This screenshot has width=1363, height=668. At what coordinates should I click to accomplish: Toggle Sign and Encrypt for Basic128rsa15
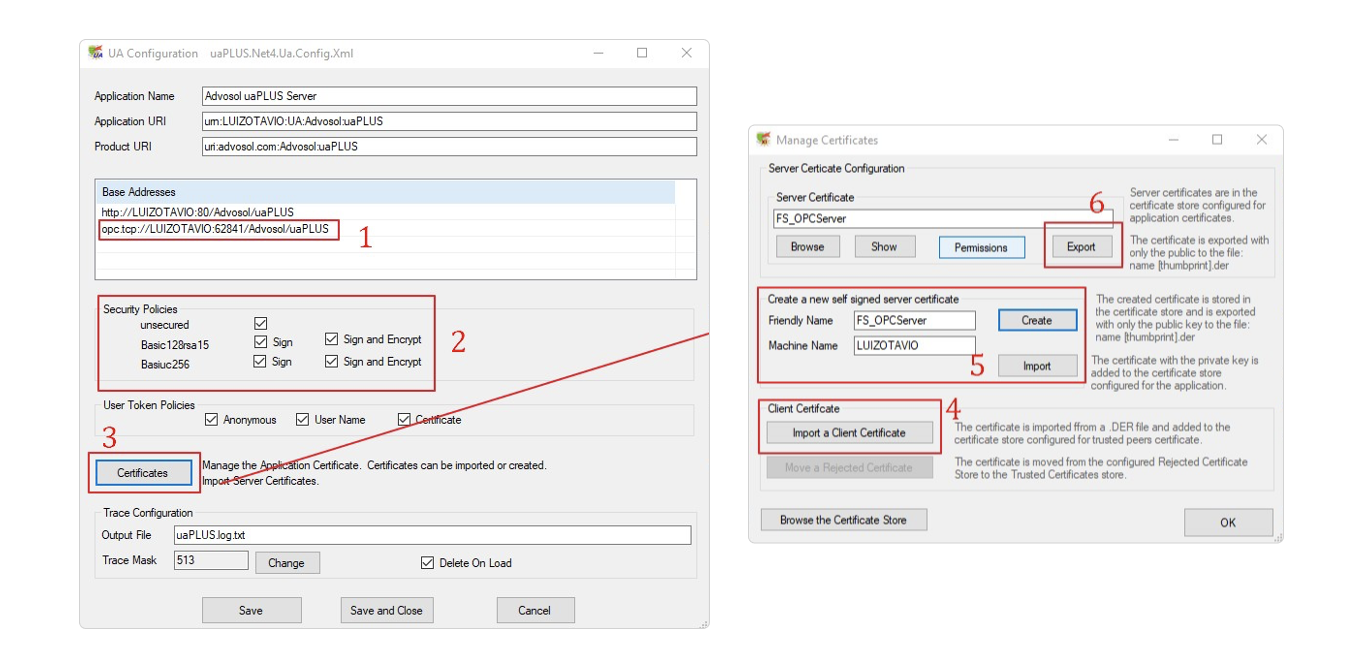332,340
